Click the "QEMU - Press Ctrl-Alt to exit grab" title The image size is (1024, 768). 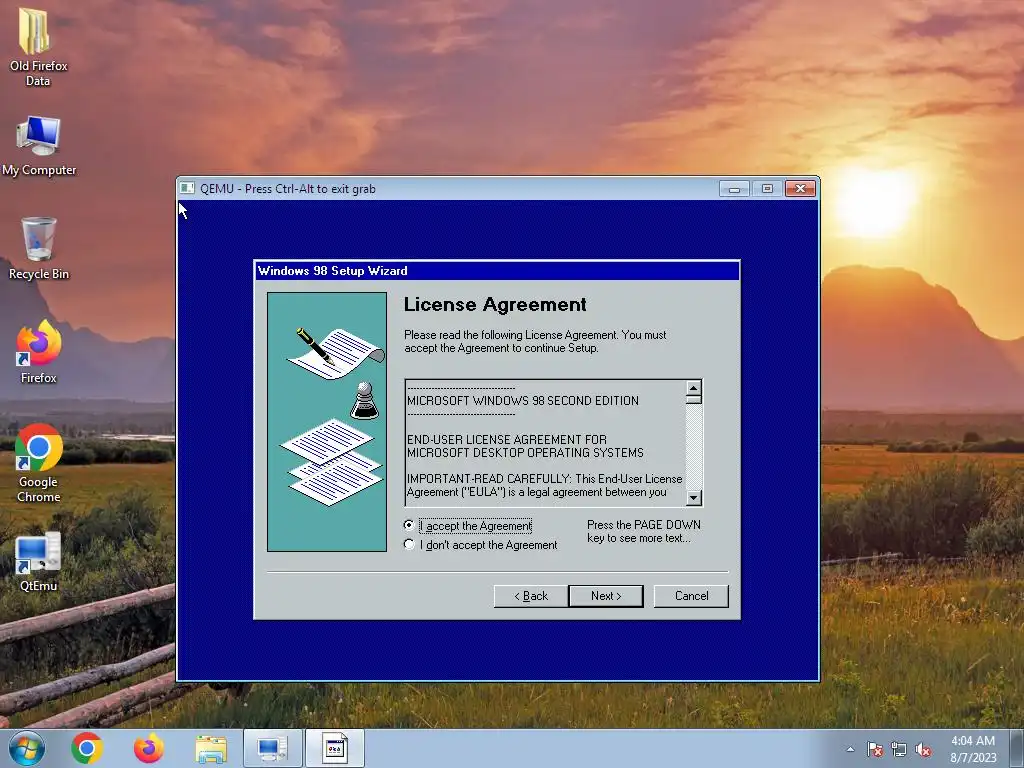(x=287, y=189)
